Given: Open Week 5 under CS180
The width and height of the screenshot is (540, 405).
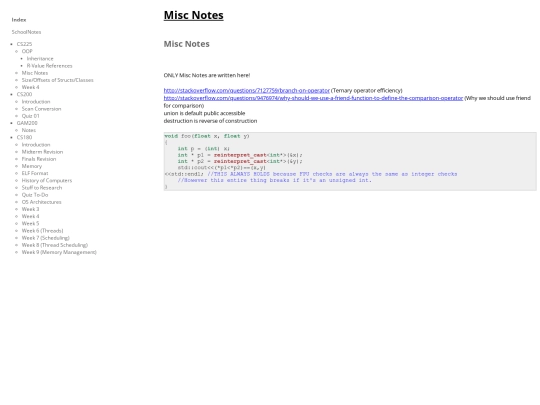Looking at the screenshot, I should [31, 224].
